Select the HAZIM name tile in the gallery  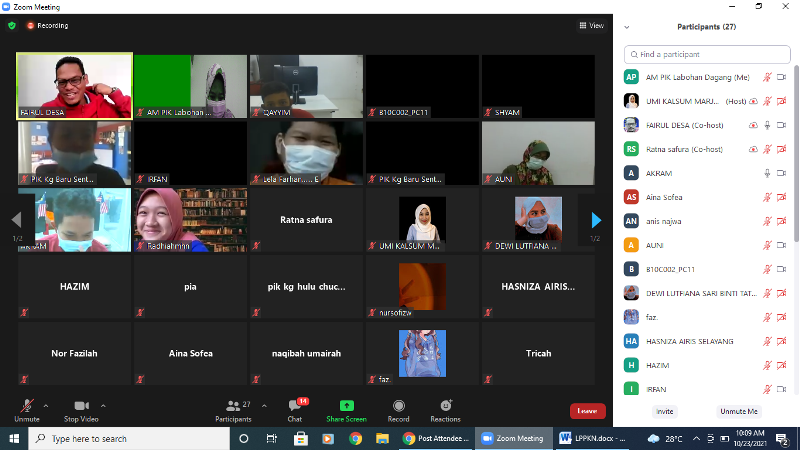pos(74,287)
